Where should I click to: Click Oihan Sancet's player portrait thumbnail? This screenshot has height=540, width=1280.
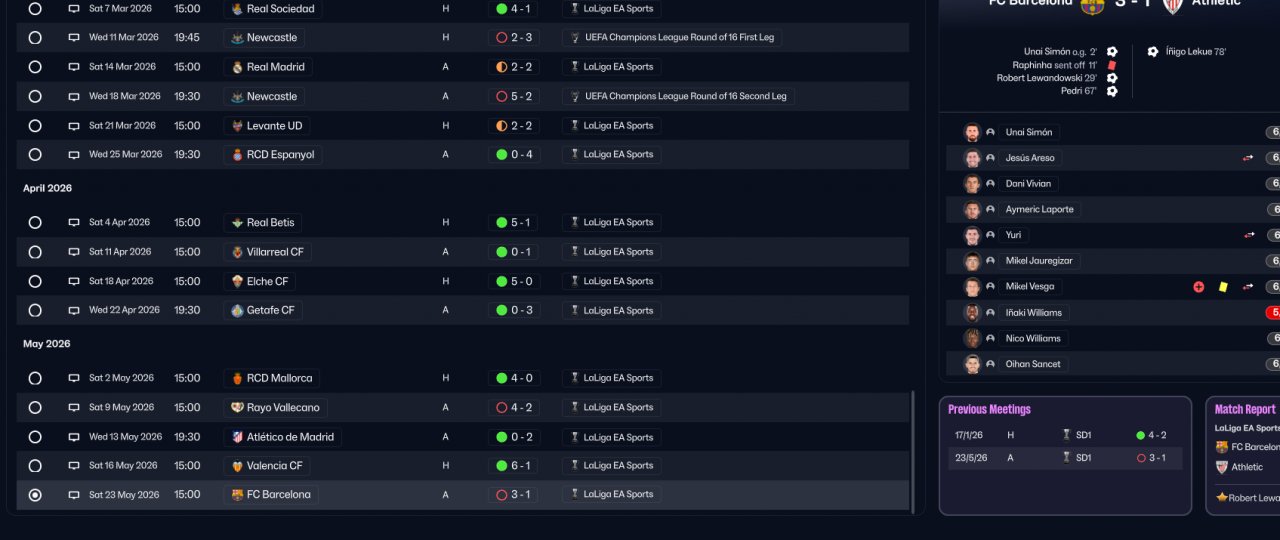click(x=972, y=365)
